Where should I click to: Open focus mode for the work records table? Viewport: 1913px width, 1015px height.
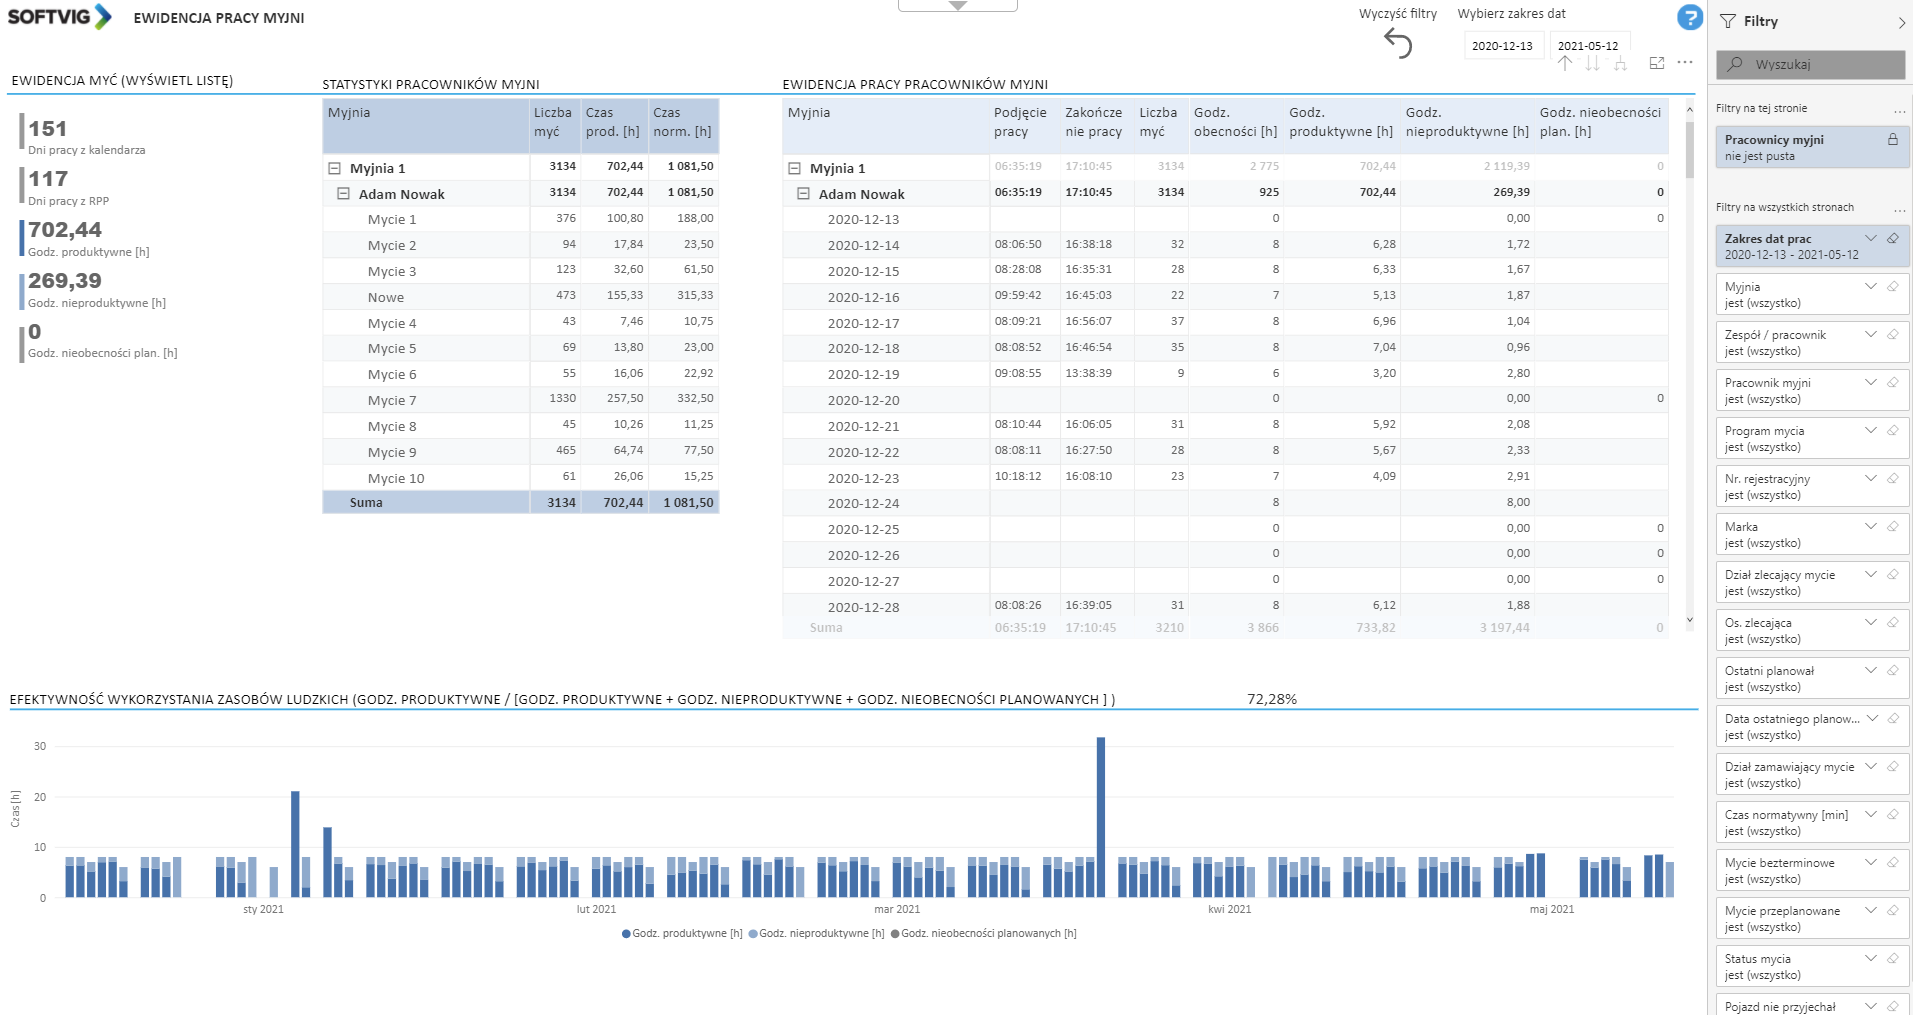point(1656,63)
